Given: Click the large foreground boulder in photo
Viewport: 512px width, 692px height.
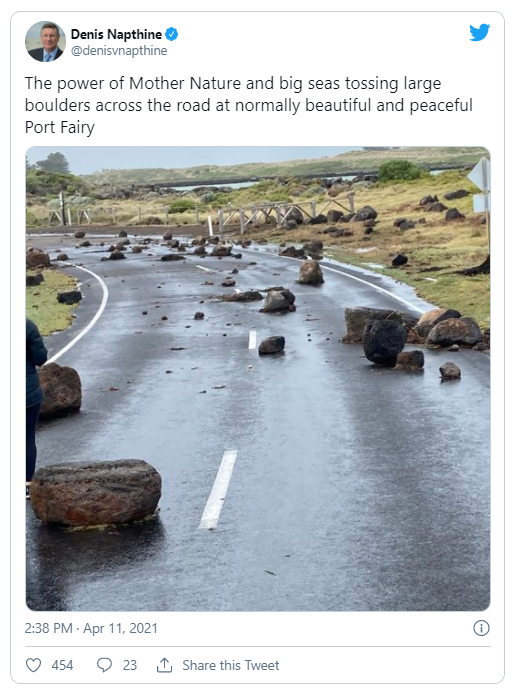Looking at the screenshot, I should [96, 492].
